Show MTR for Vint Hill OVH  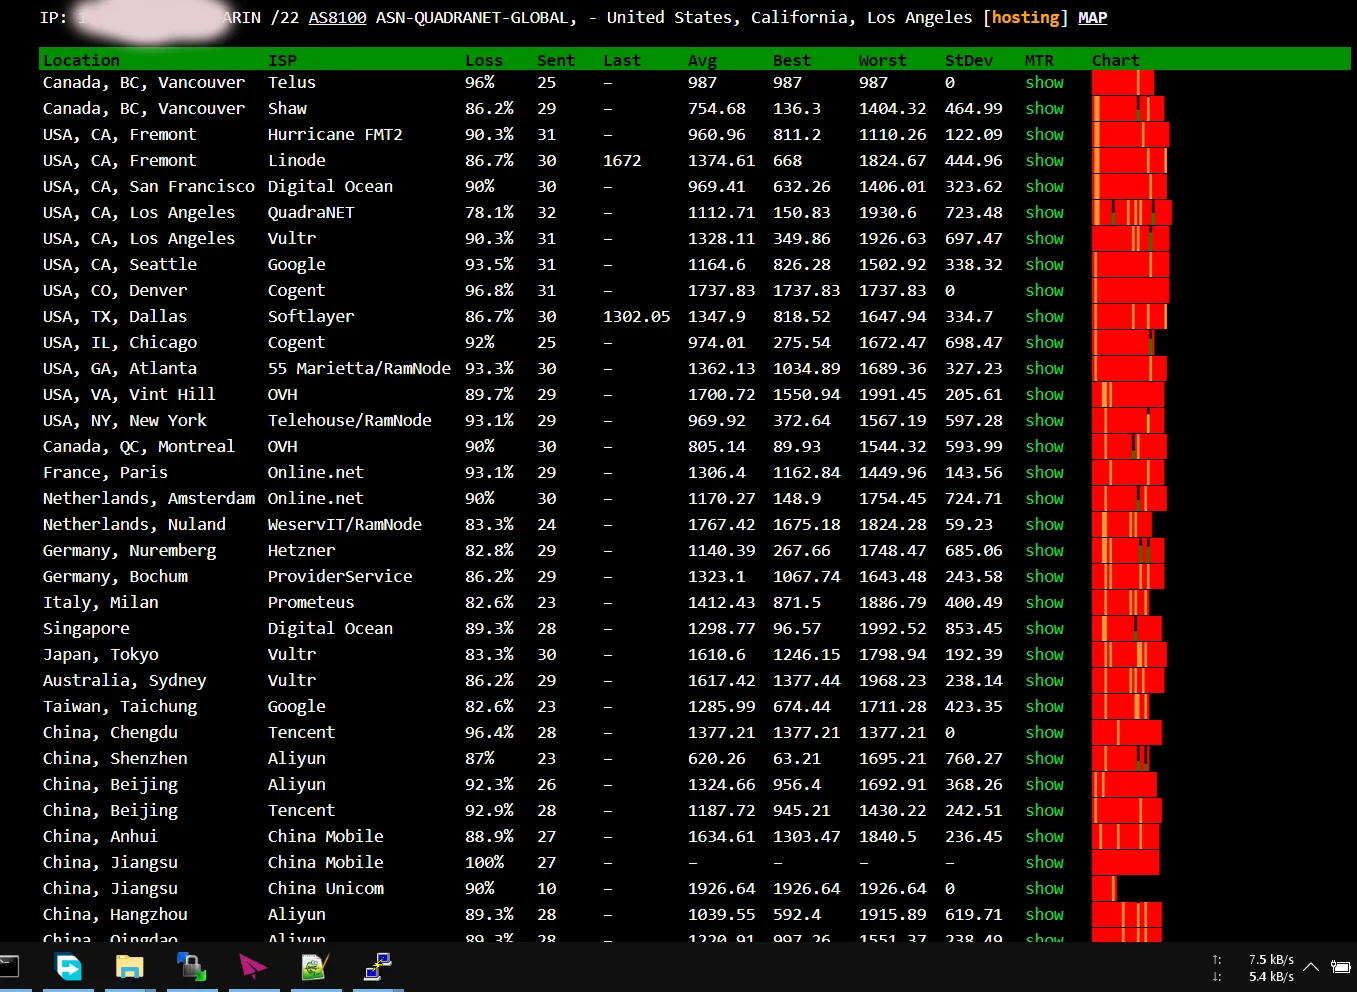pos(1044,395)
